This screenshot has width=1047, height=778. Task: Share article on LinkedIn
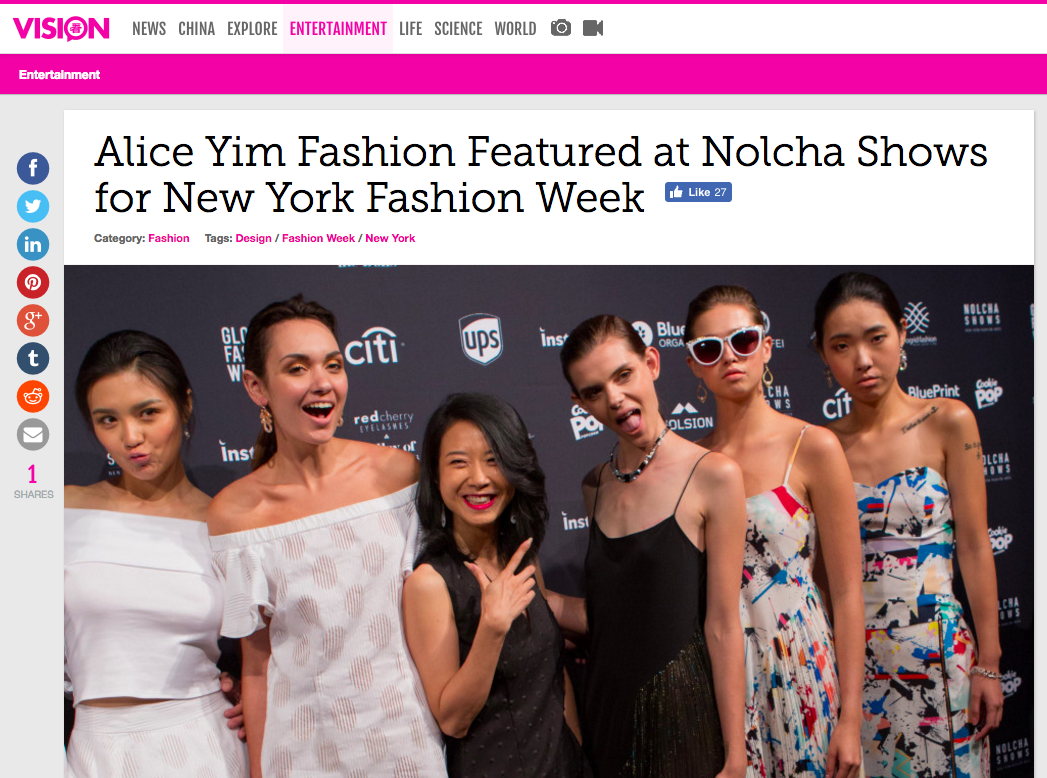click(33, 244)
